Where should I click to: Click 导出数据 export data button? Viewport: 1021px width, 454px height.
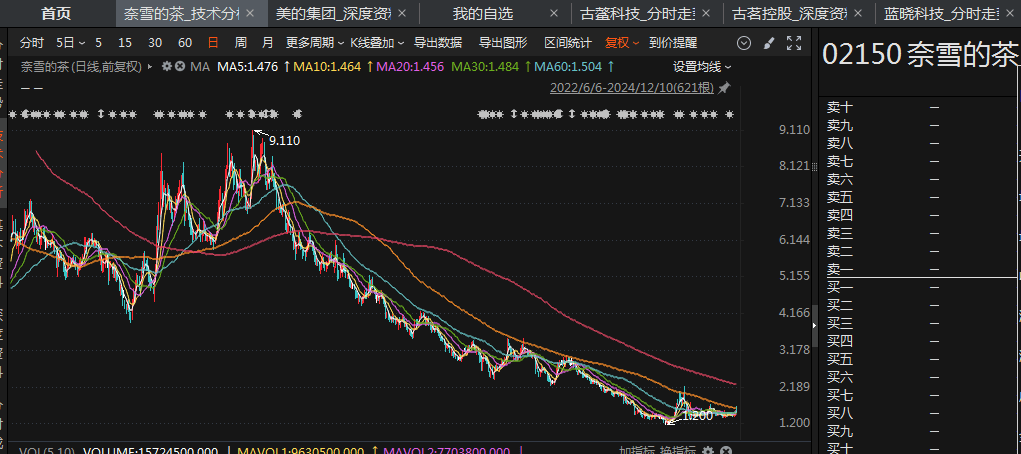coord(438,43)
